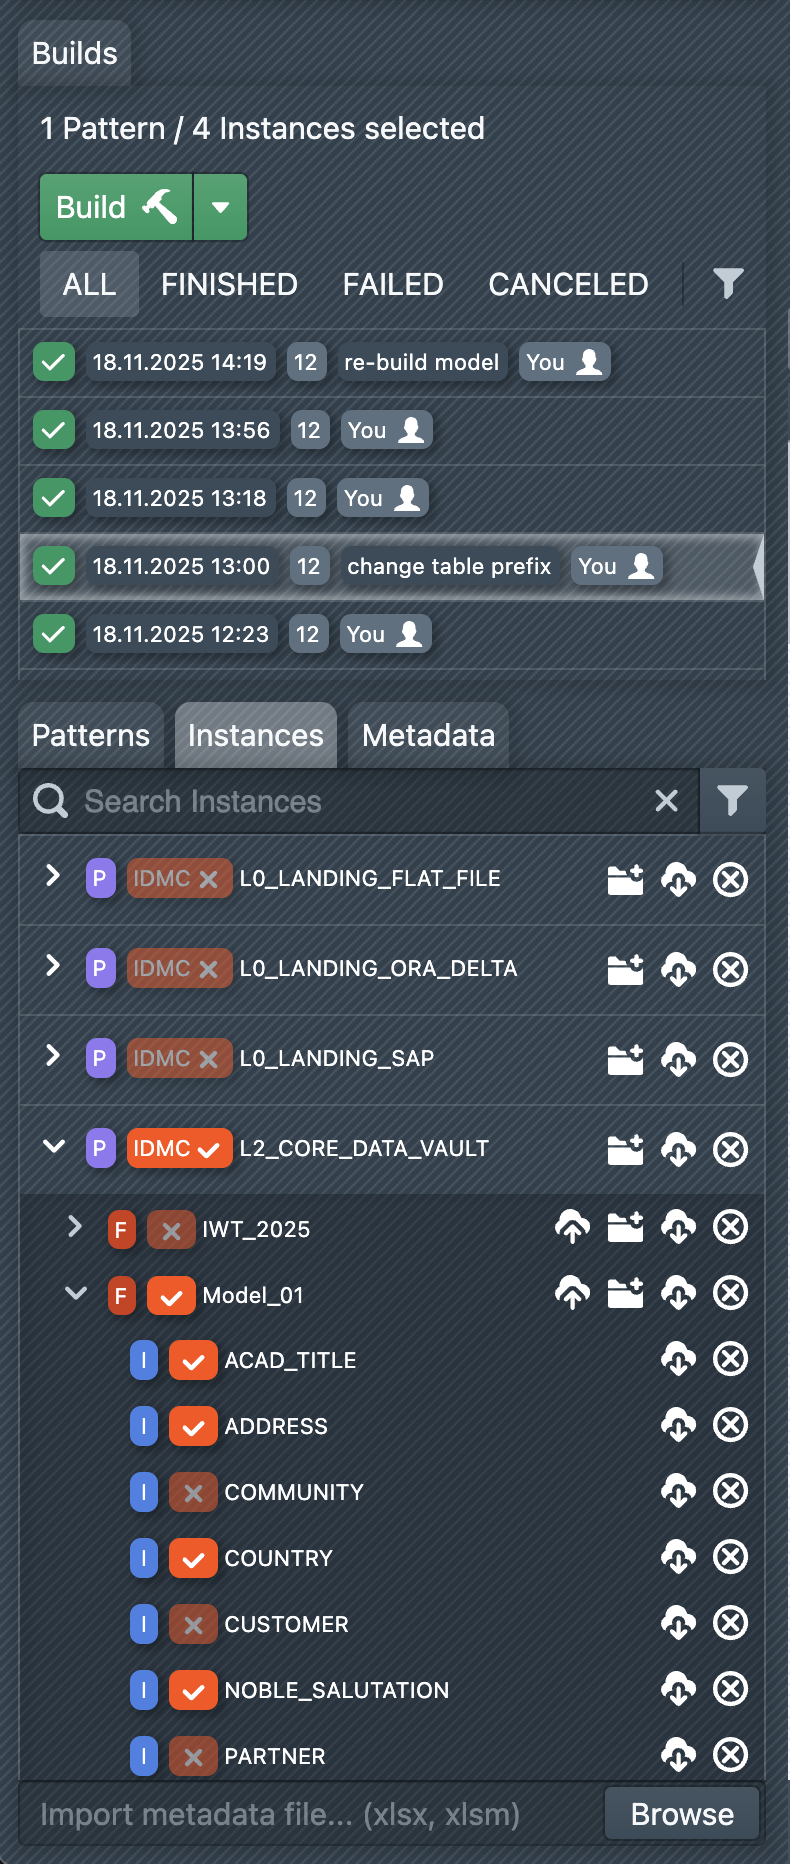Enable the COMMUNITY instance checkbox

click(x=193, y=1493)
